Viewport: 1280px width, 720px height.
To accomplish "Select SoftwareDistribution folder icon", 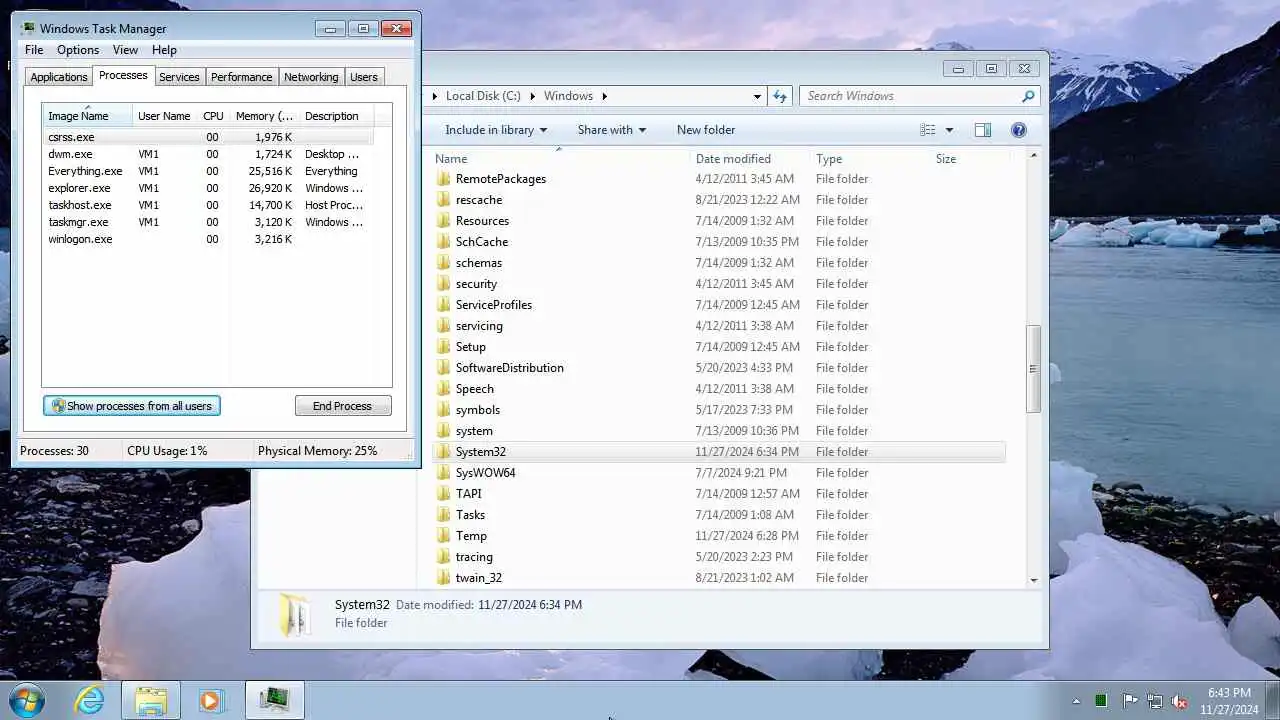I will tap(444, 368).
